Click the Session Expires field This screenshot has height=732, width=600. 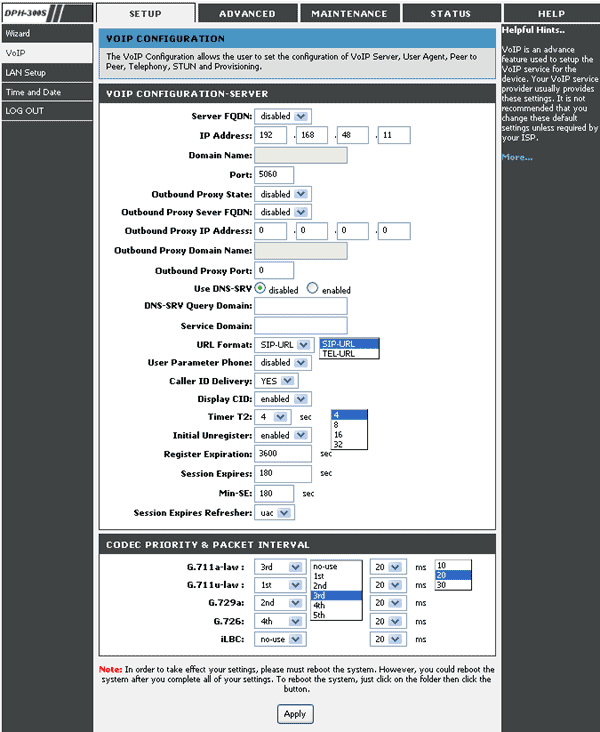(x=283, y=474)
